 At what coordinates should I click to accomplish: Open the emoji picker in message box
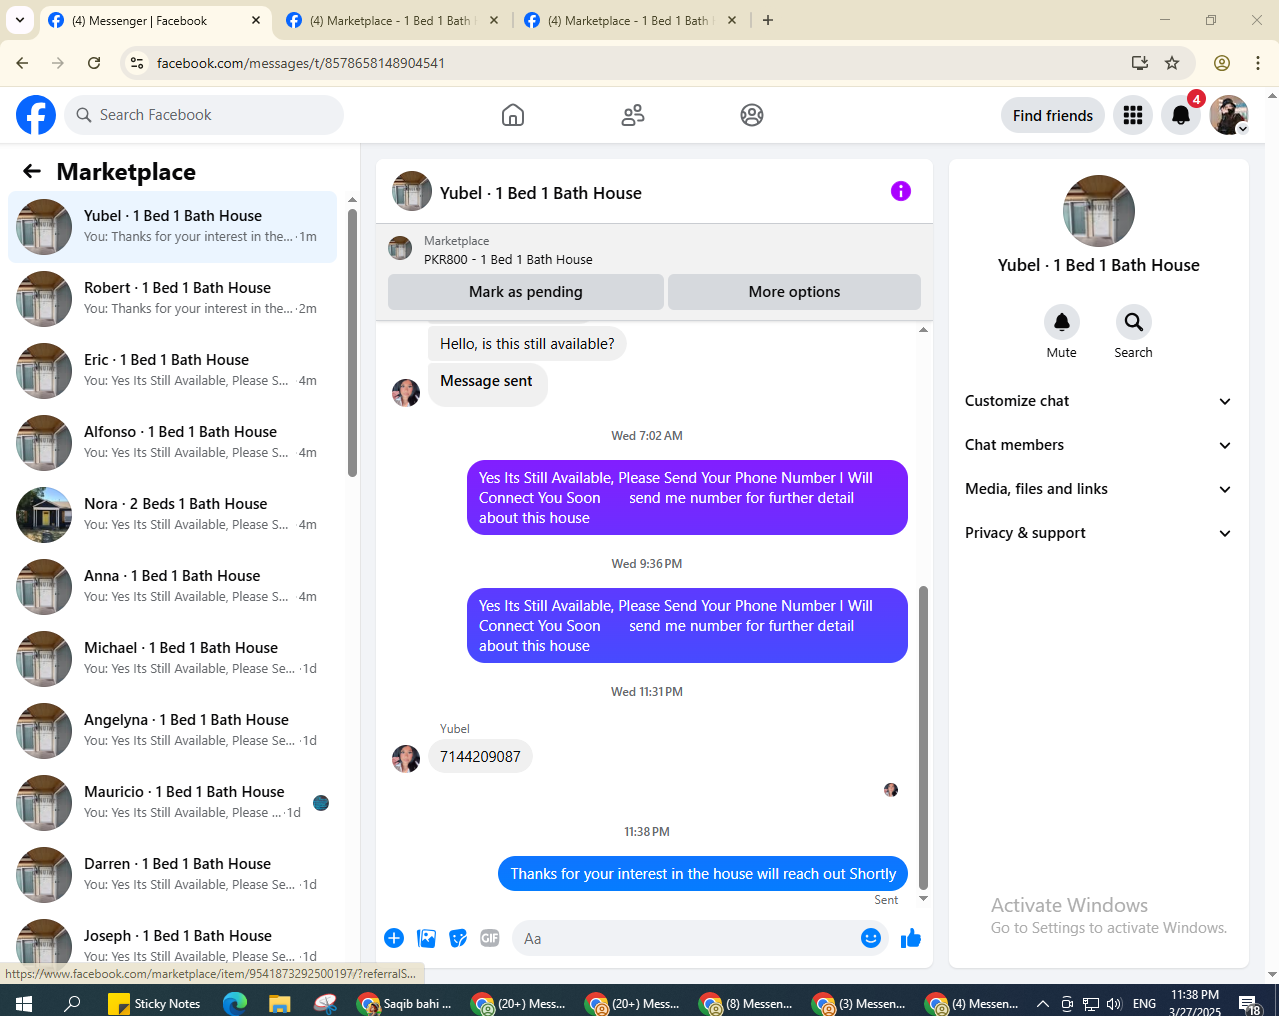tap(871, 938)
